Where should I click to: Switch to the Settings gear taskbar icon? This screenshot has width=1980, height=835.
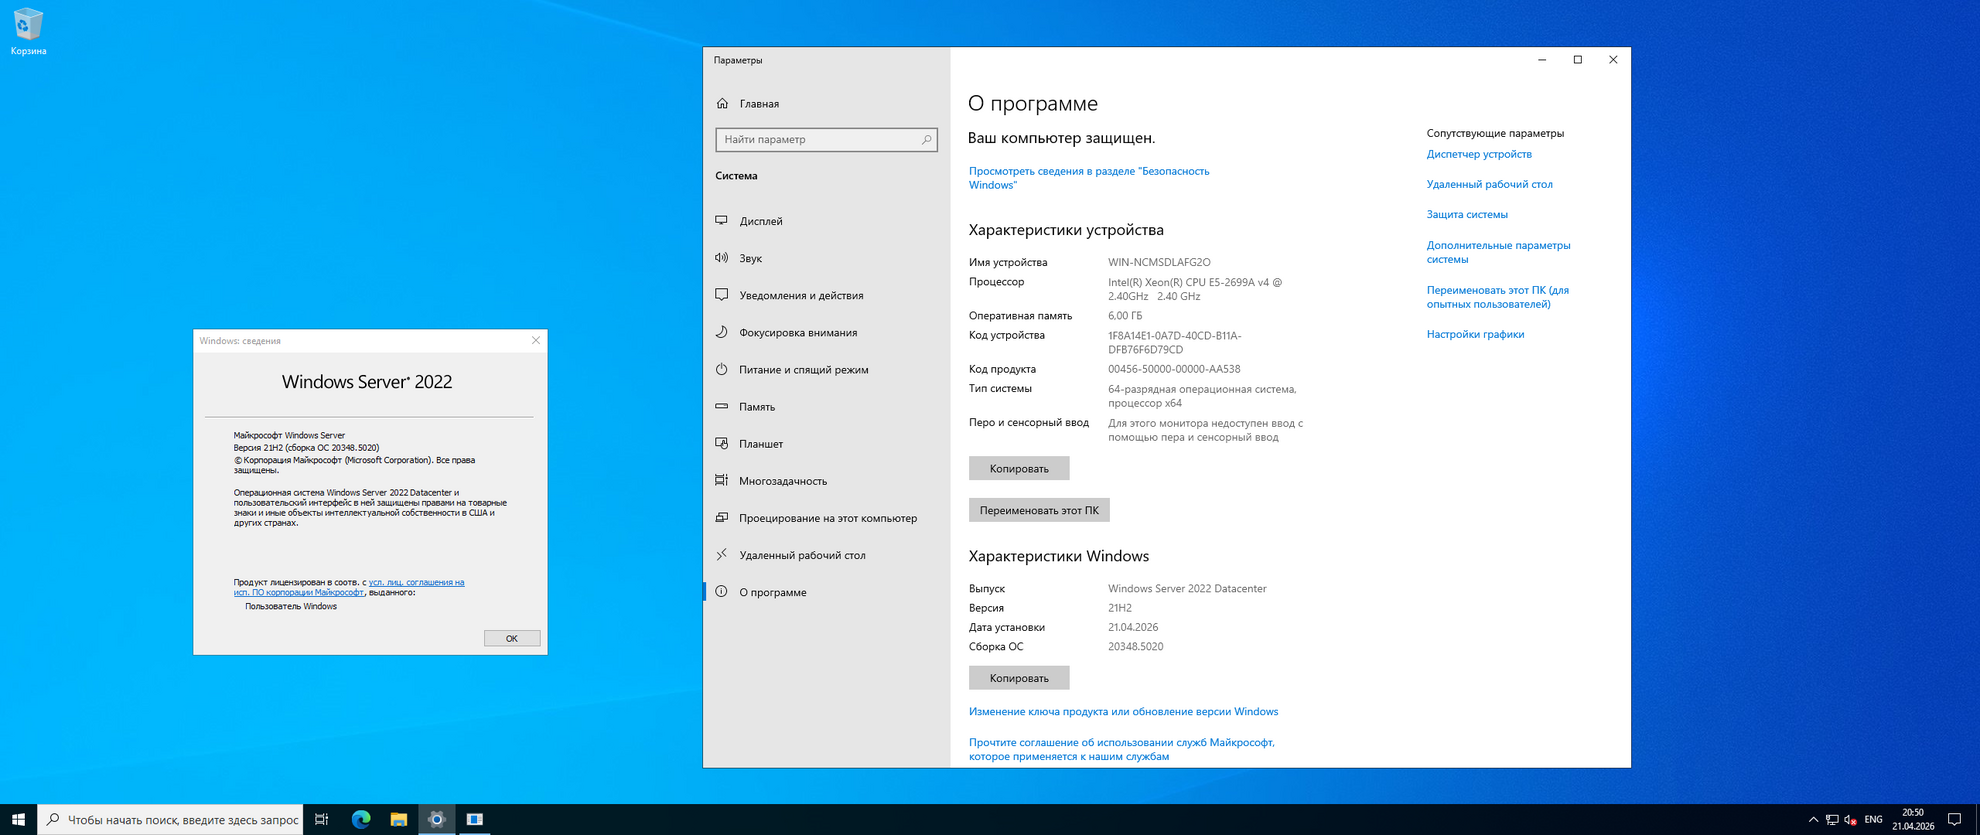tap(437, 819)
